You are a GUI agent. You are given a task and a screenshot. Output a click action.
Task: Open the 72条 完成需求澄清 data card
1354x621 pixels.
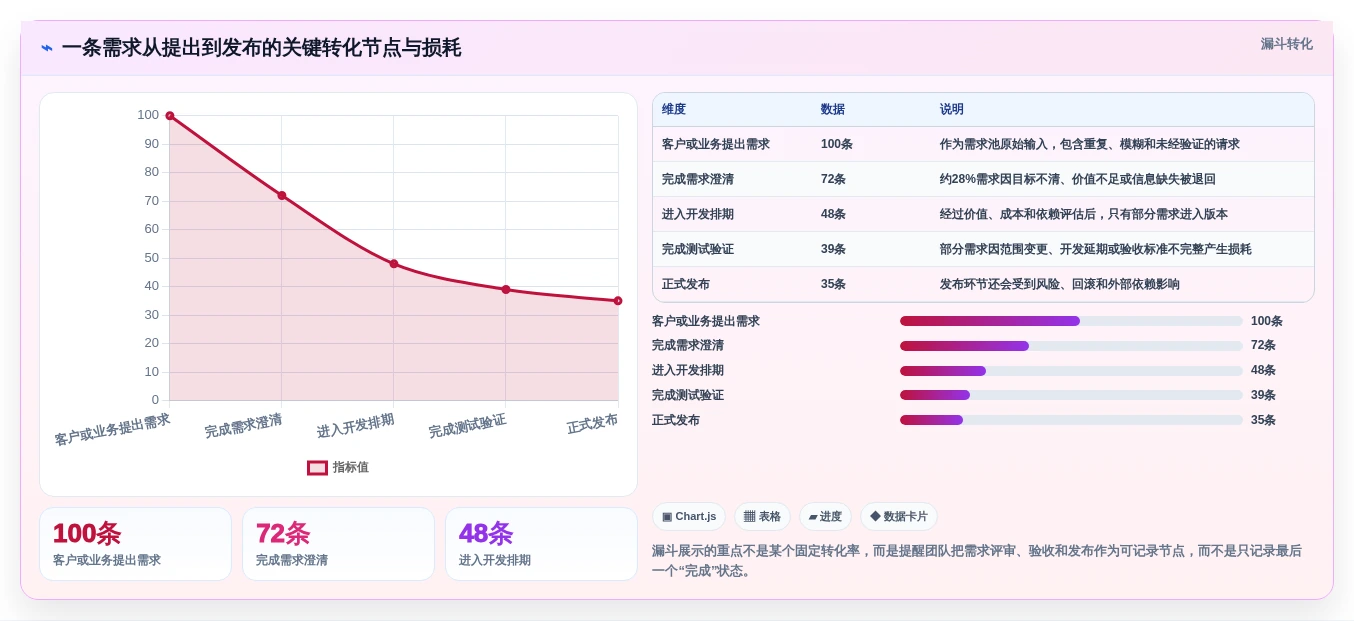pyautogui.click(x=338, y=544)
